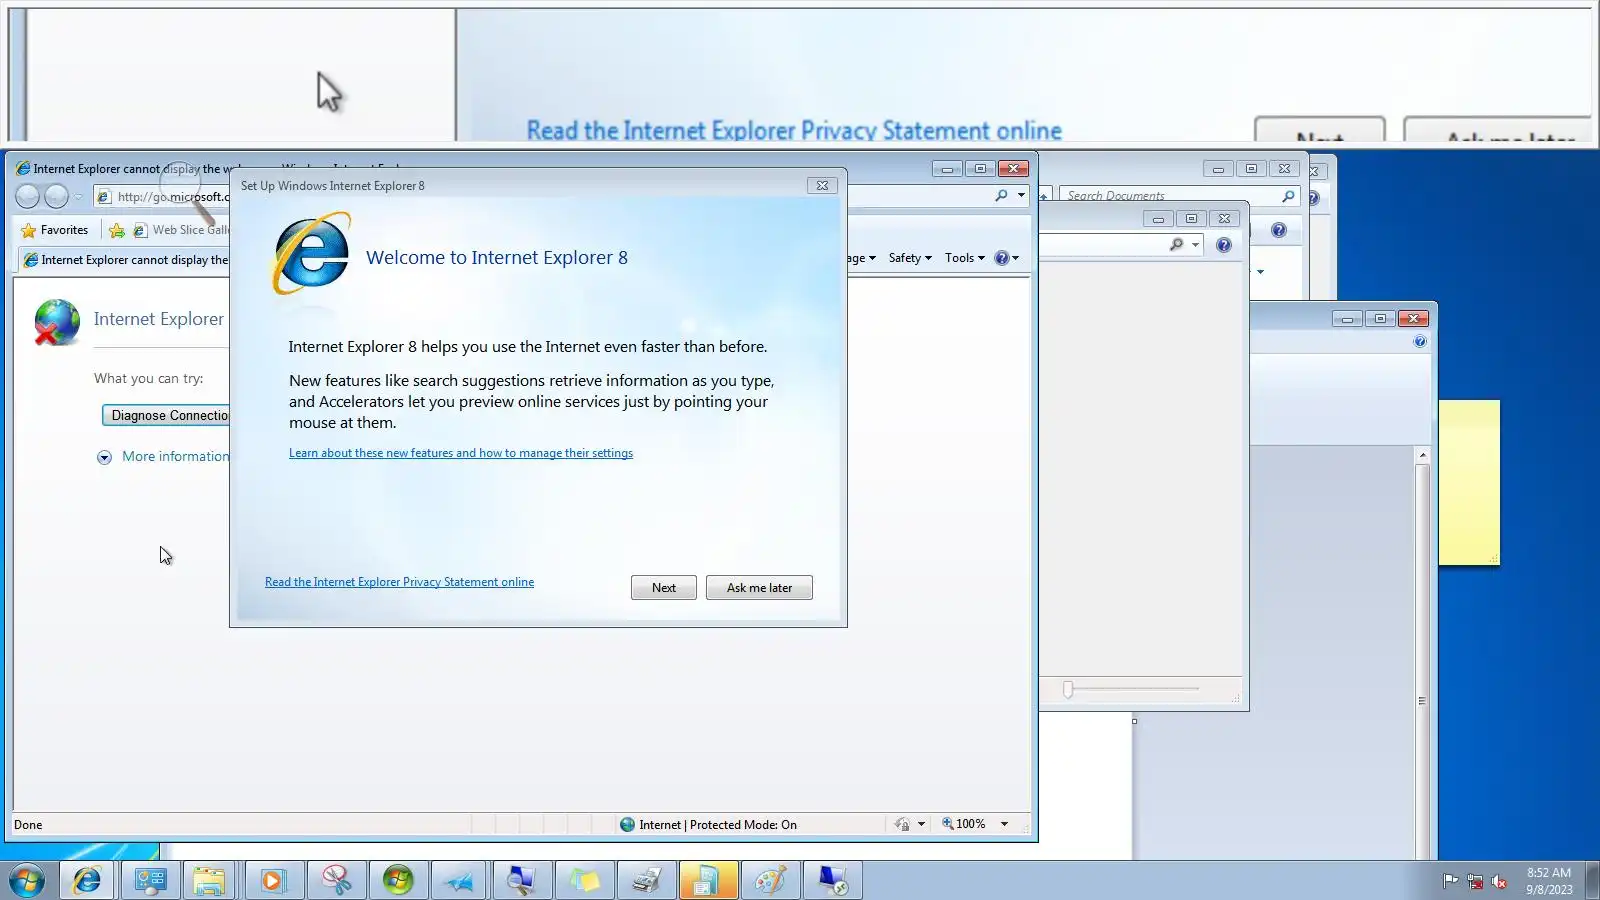Click the Add to Favorites Bar star icon
The width and height of the screenshot is (1600, 900).
[117, 230]
